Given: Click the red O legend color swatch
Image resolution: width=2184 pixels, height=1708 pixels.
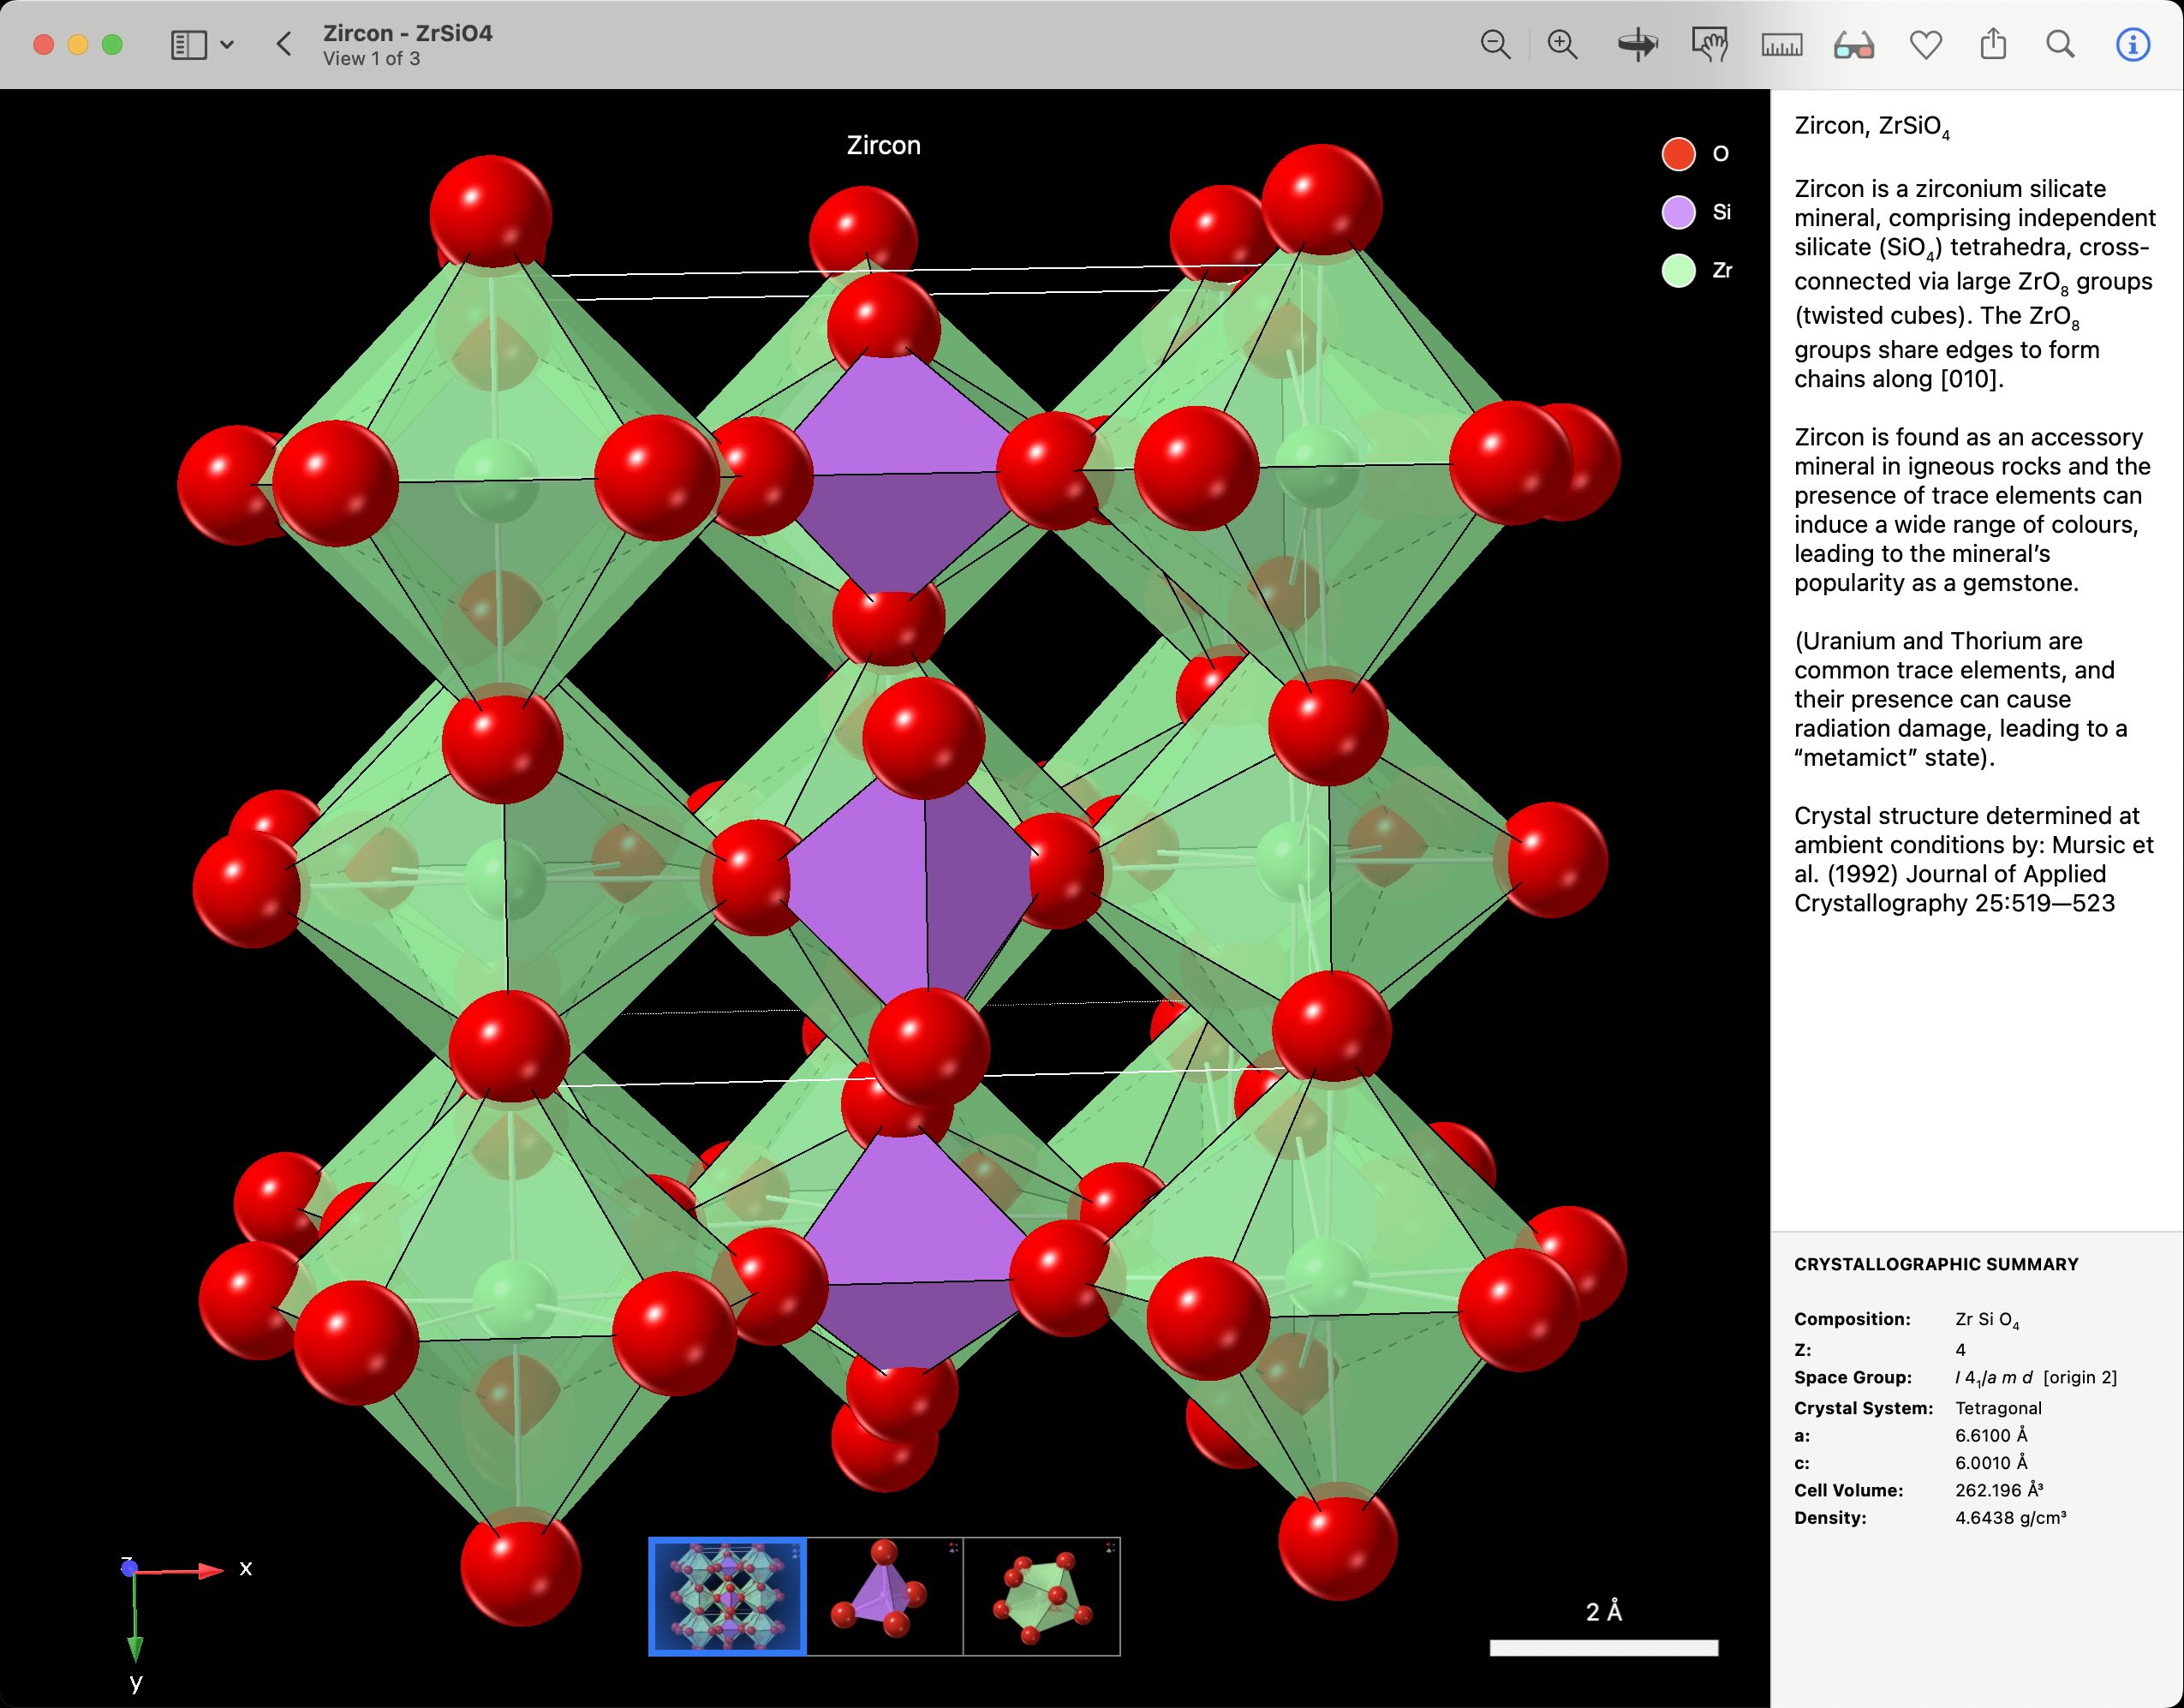Looking at the screenshot, I should tap(1679, 154).
